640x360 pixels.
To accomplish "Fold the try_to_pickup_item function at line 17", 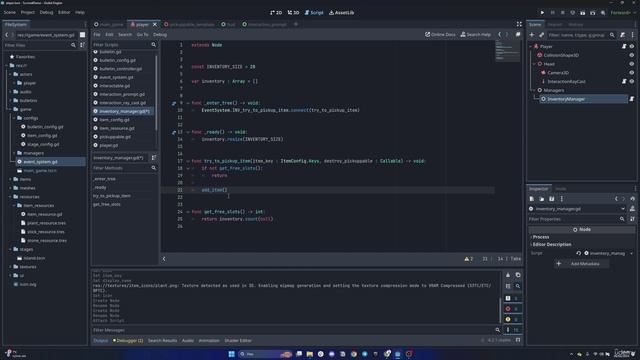I will tap(188, 161).
